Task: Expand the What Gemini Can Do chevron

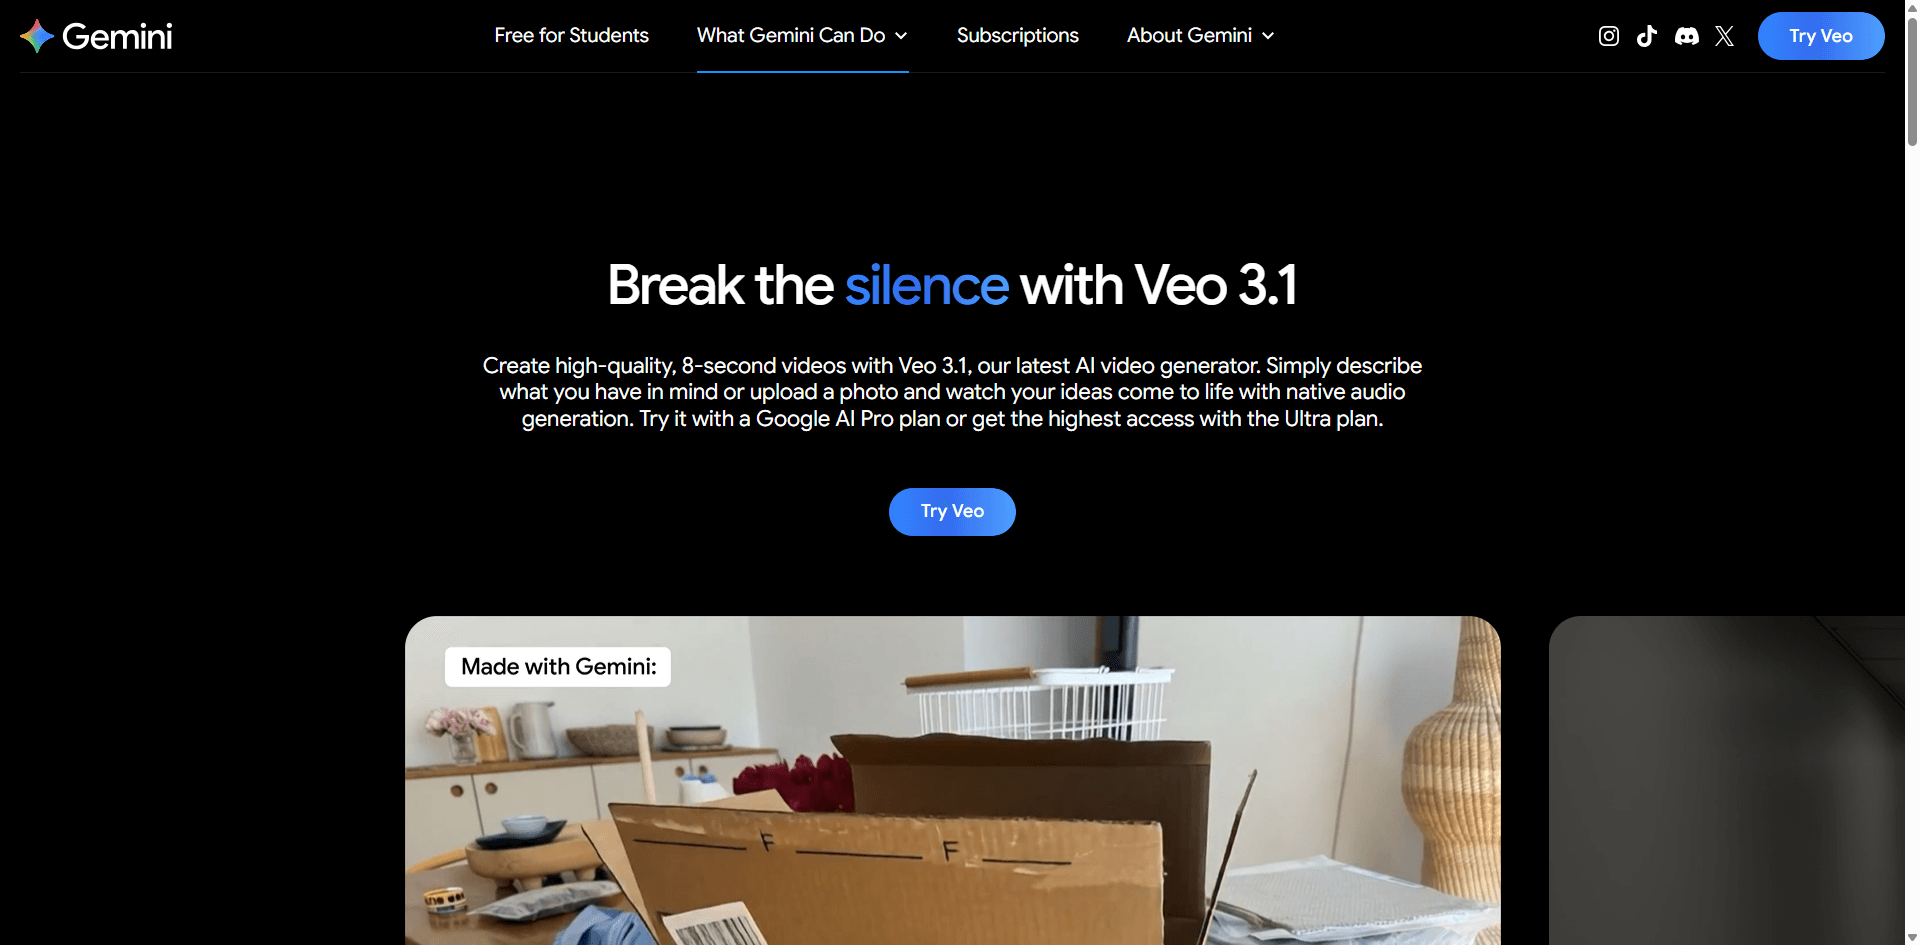Action: click(901, 36)
